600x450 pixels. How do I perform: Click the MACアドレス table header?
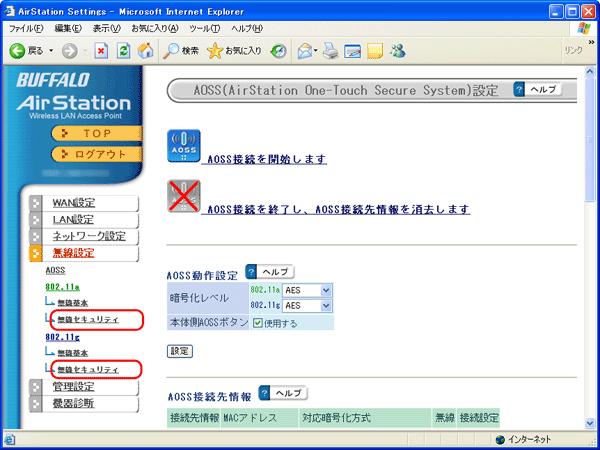[x=259, y=418]
